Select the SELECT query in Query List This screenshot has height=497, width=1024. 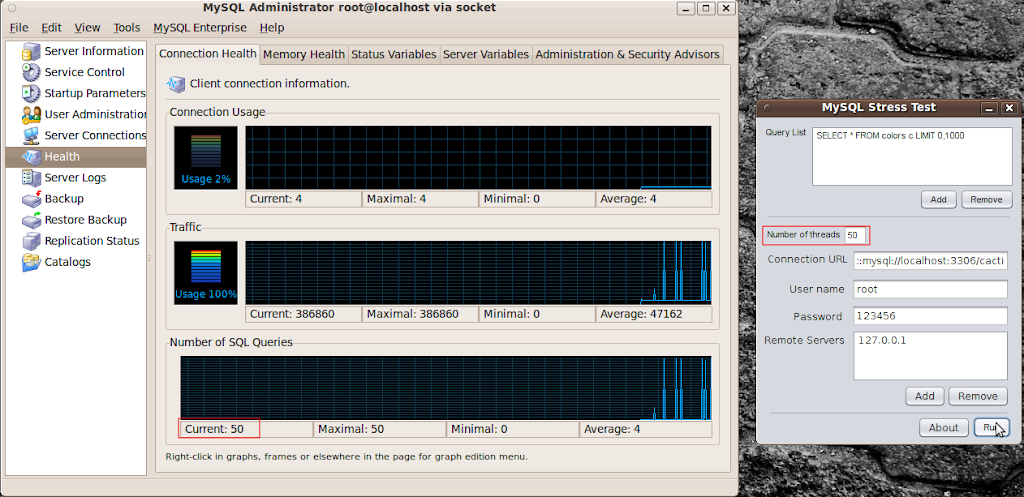click(x=889, y=136)
